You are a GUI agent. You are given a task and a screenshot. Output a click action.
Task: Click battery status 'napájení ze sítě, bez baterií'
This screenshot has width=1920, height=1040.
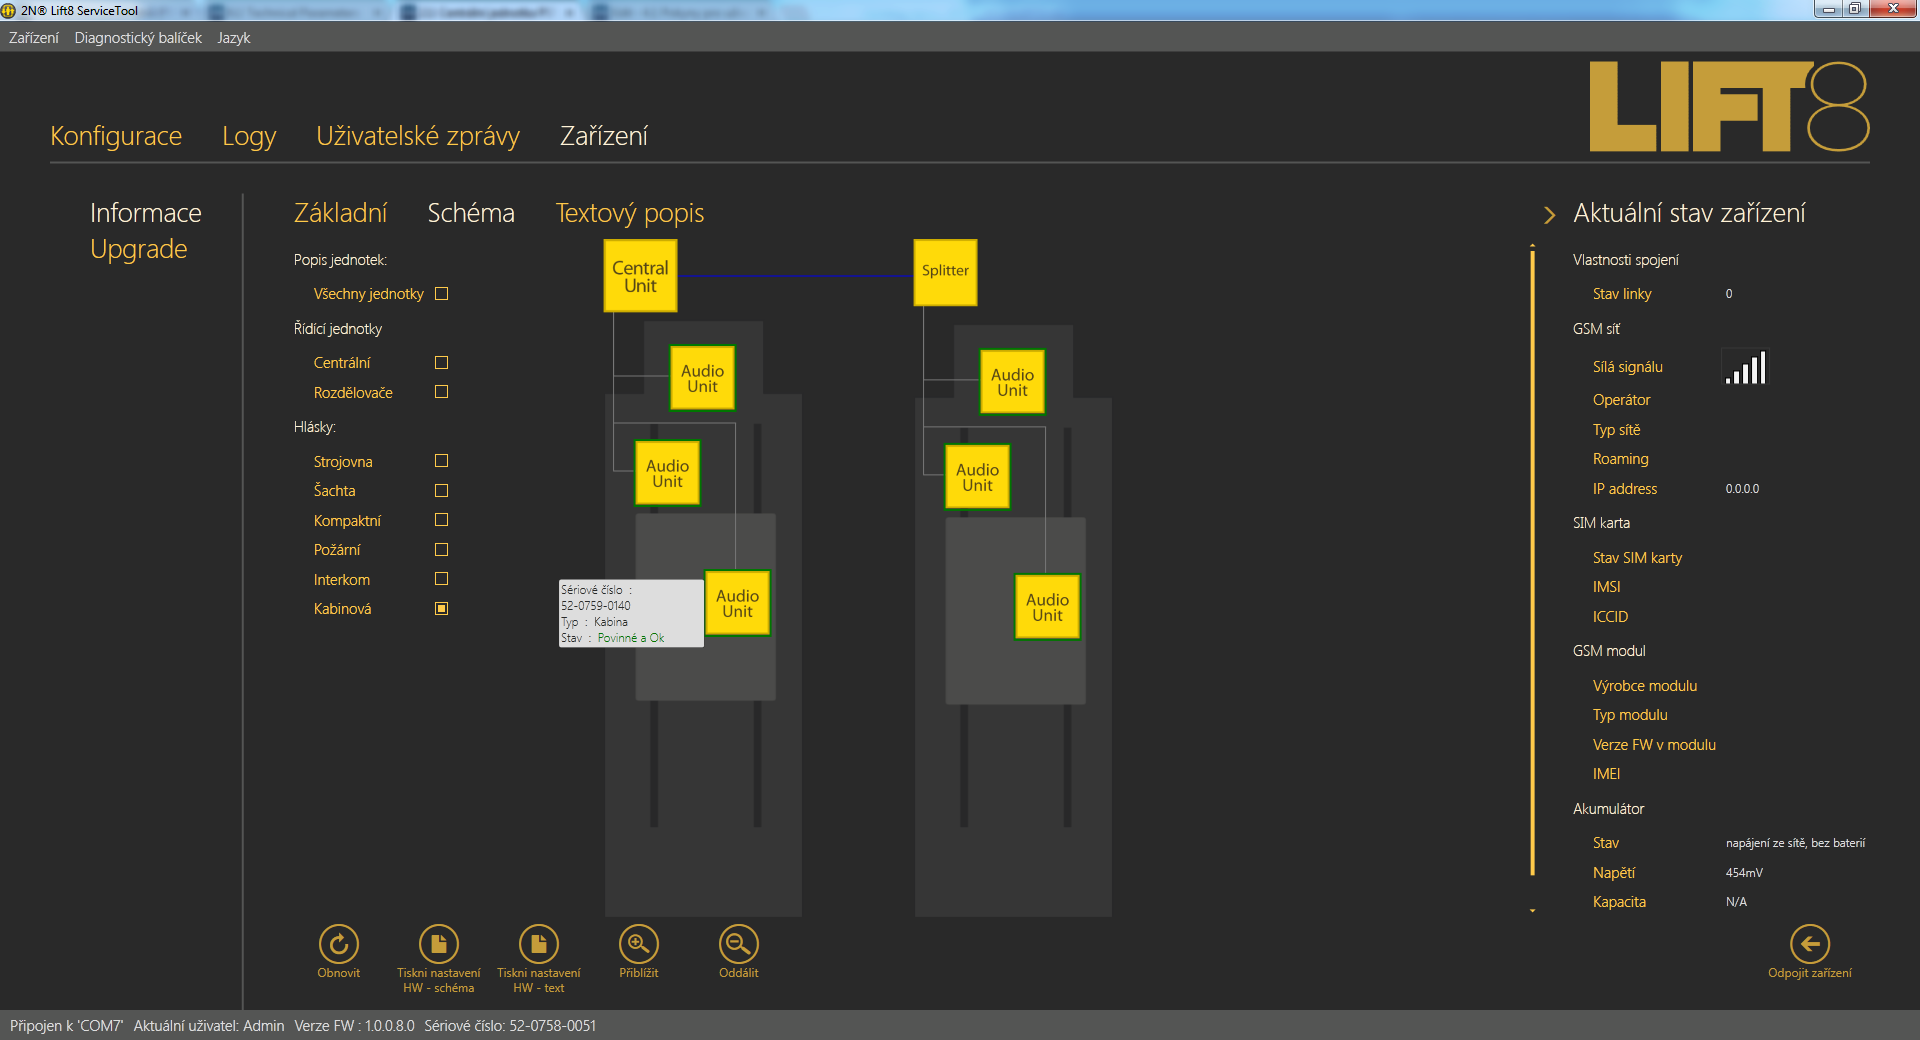(x=1795, y=843)
